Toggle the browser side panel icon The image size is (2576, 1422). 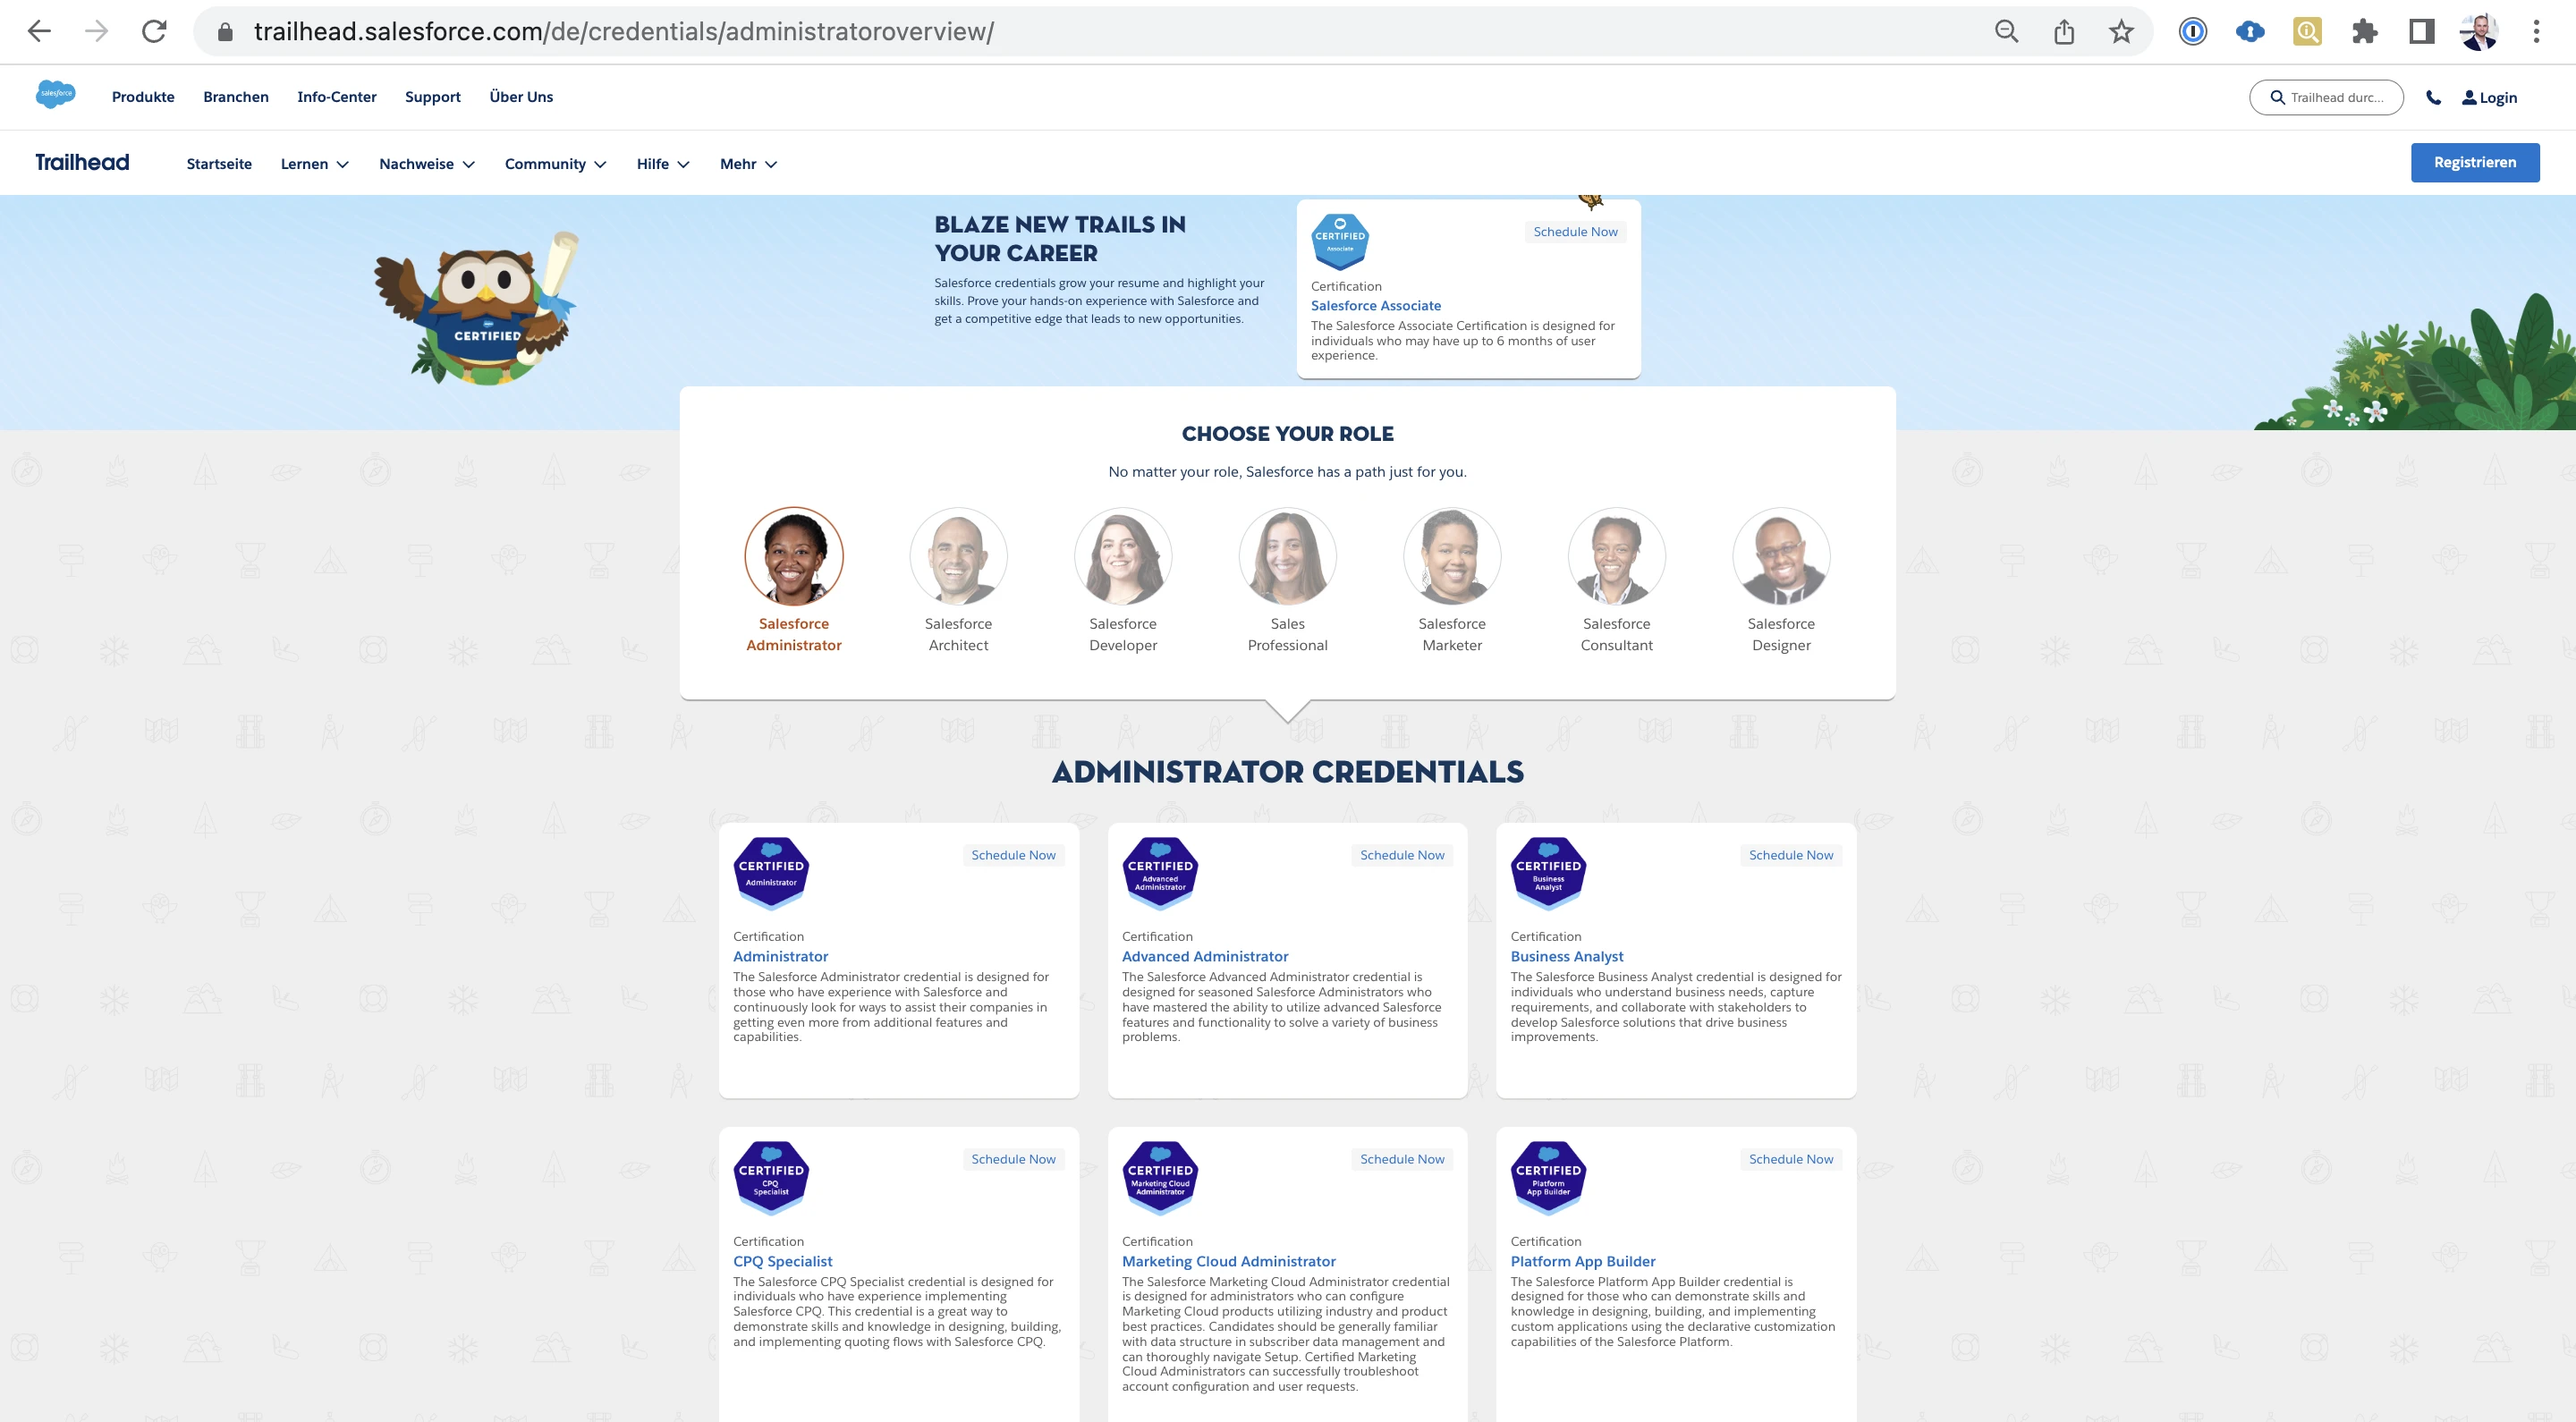point(2422,32)
